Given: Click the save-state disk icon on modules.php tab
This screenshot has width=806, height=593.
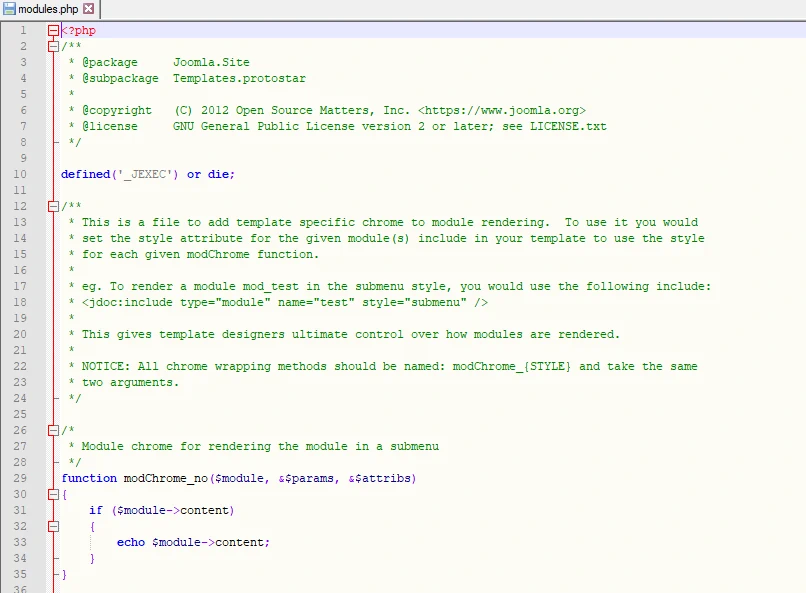Looking at the screenshot, I should click(x=9, y=9).
